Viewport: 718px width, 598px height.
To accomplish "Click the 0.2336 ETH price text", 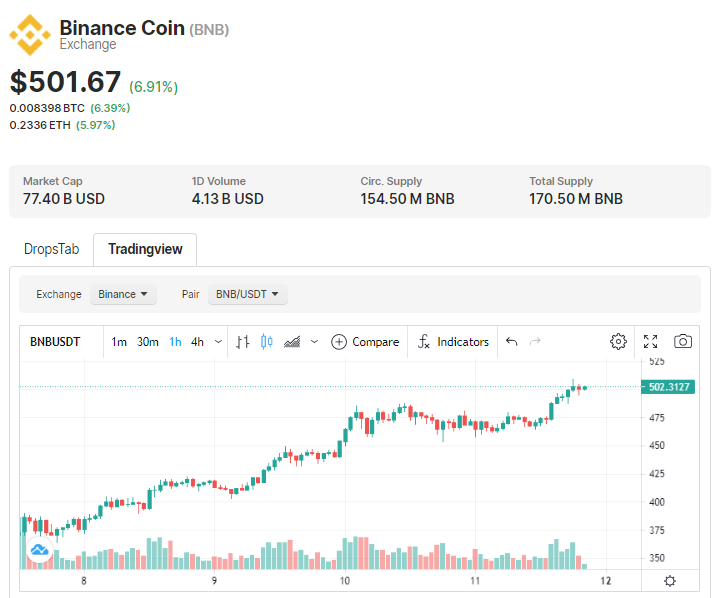I will 40,125.
